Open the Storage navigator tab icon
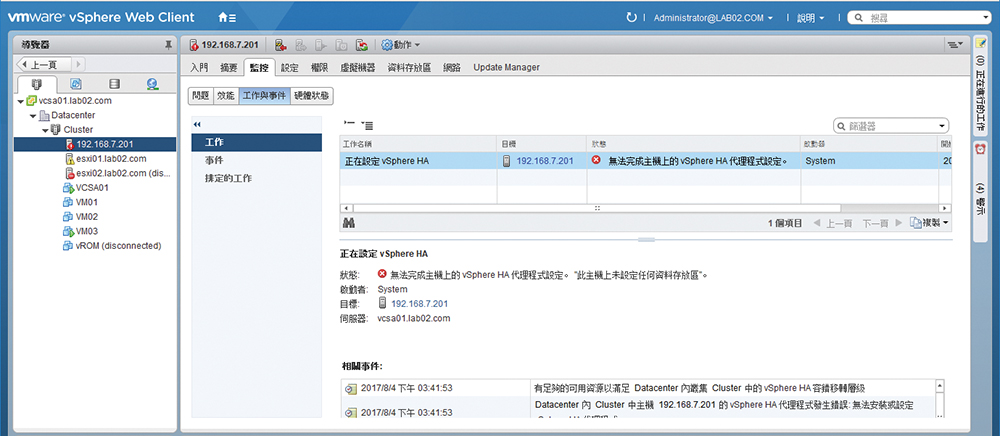Screen dimensions: 1000x436 click(x=114, y=84)
